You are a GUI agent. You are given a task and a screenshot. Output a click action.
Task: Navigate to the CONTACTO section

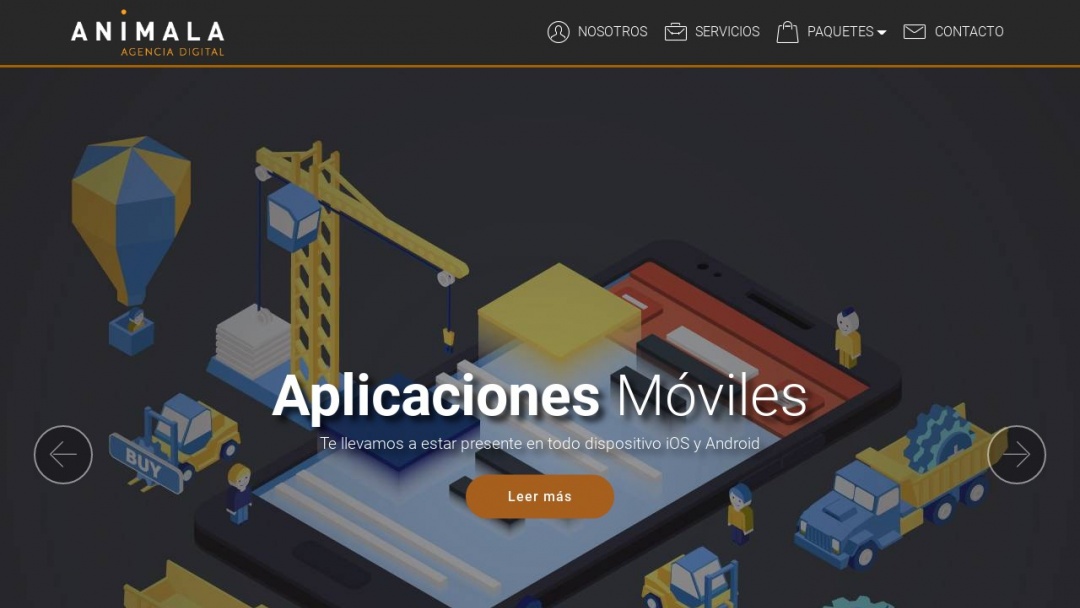pyautogui.click(x=968, y=31)
